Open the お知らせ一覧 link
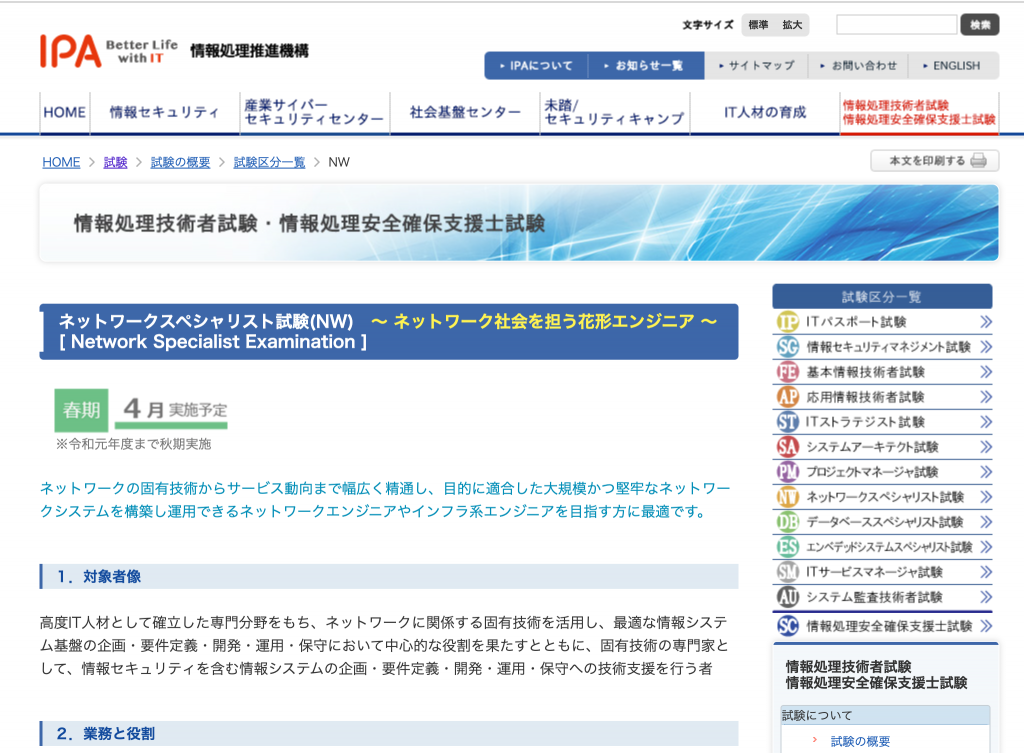Image resolution: width=1024 pixels, height=753 pixels. pyautogui.click(x=645, y=65)
